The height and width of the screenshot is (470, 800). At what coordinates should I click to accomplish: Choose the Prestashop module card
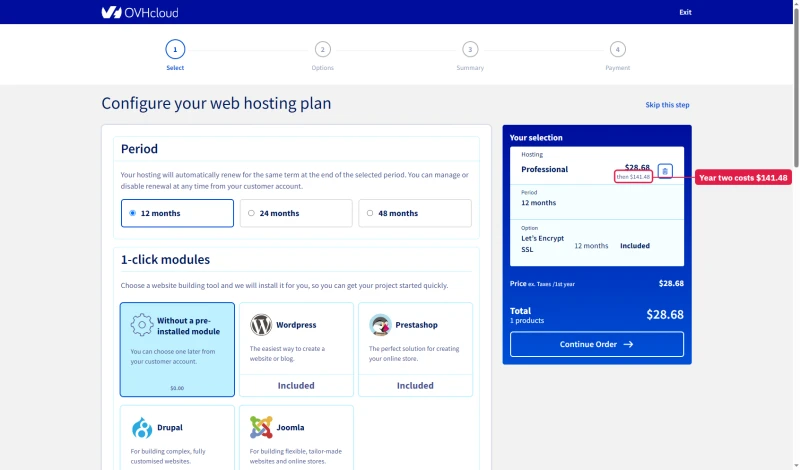(x=415, y=350)
